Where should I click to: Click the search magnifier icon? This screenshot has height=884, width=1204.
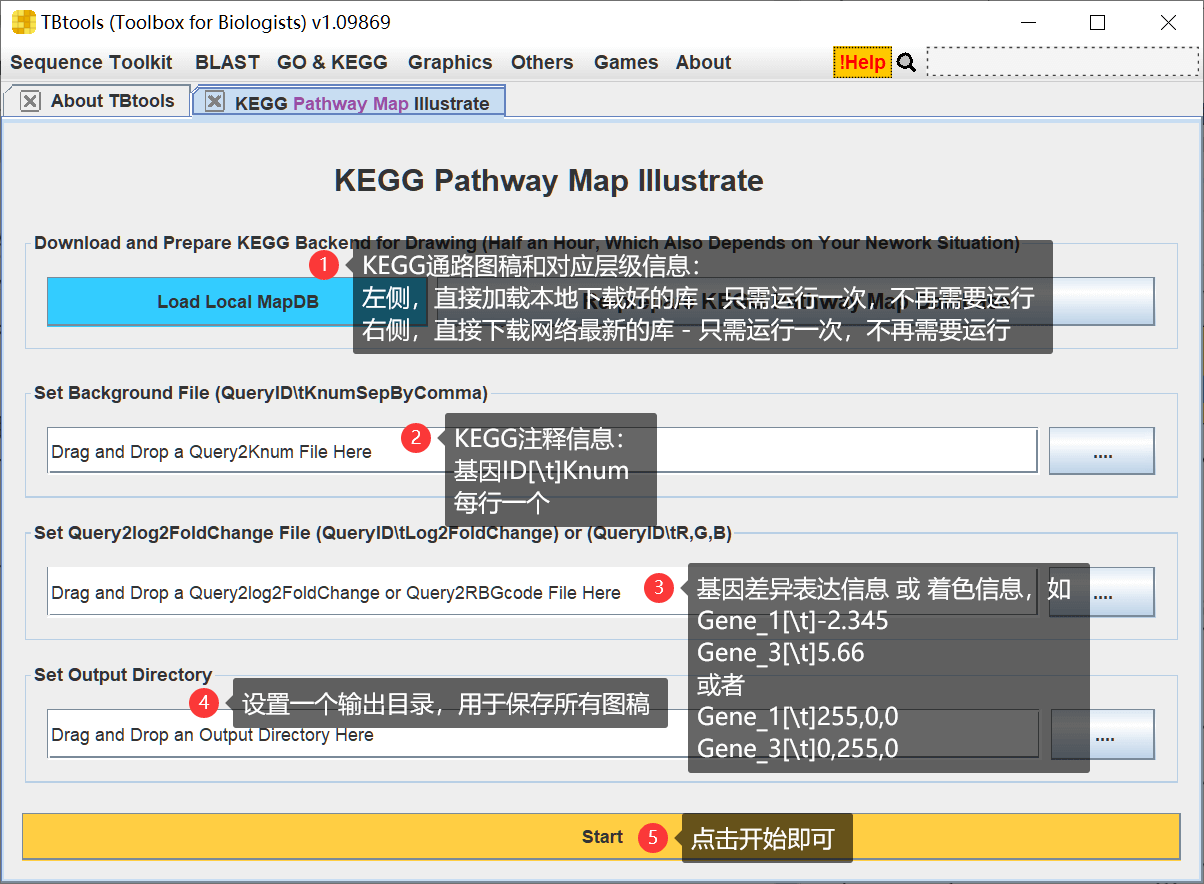pos(906,62)
